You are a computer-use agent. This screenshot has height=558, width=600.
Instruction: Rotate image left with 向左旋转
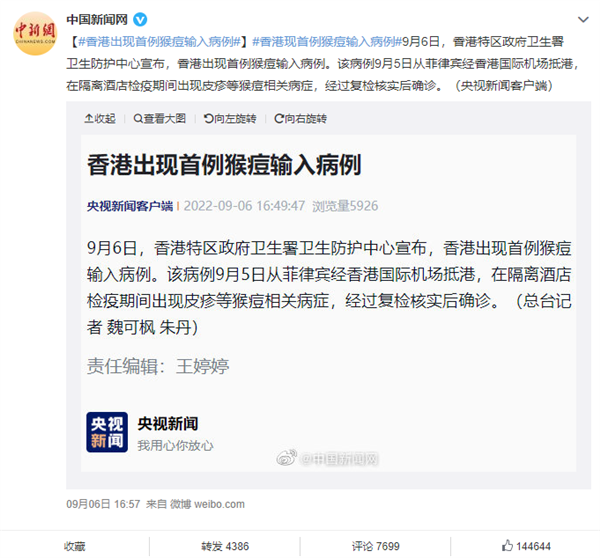tap(230, 119)
